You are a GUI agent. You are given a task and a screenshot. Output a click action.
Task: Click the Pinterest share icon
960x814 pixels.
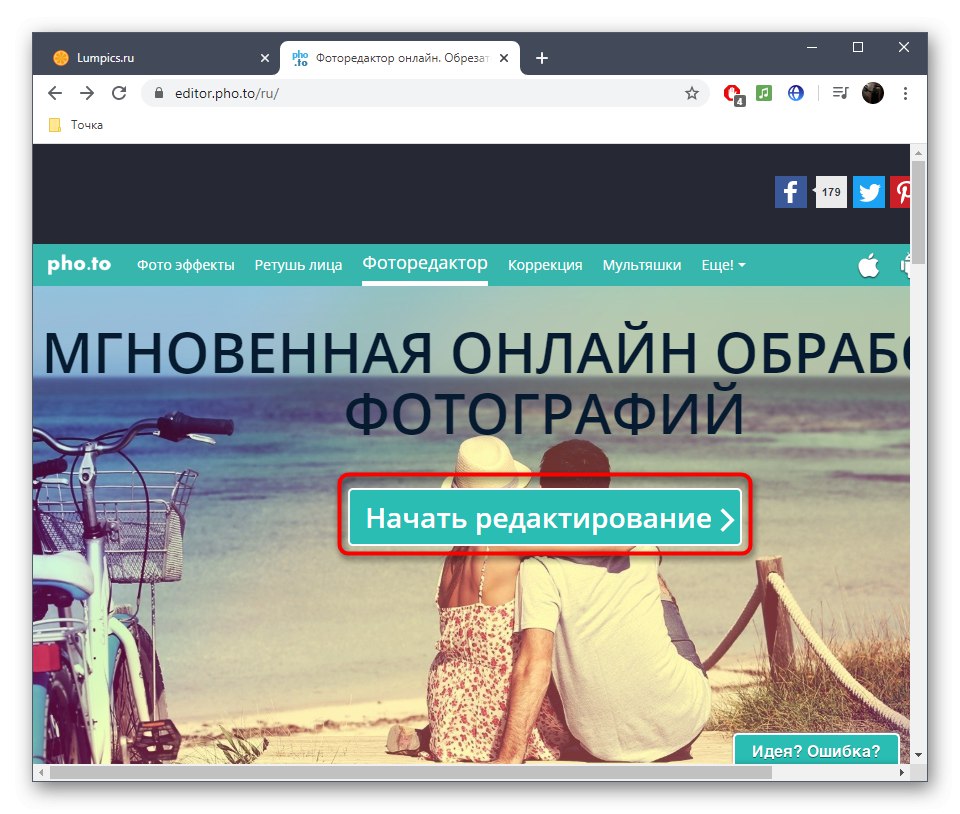point(903,191)
